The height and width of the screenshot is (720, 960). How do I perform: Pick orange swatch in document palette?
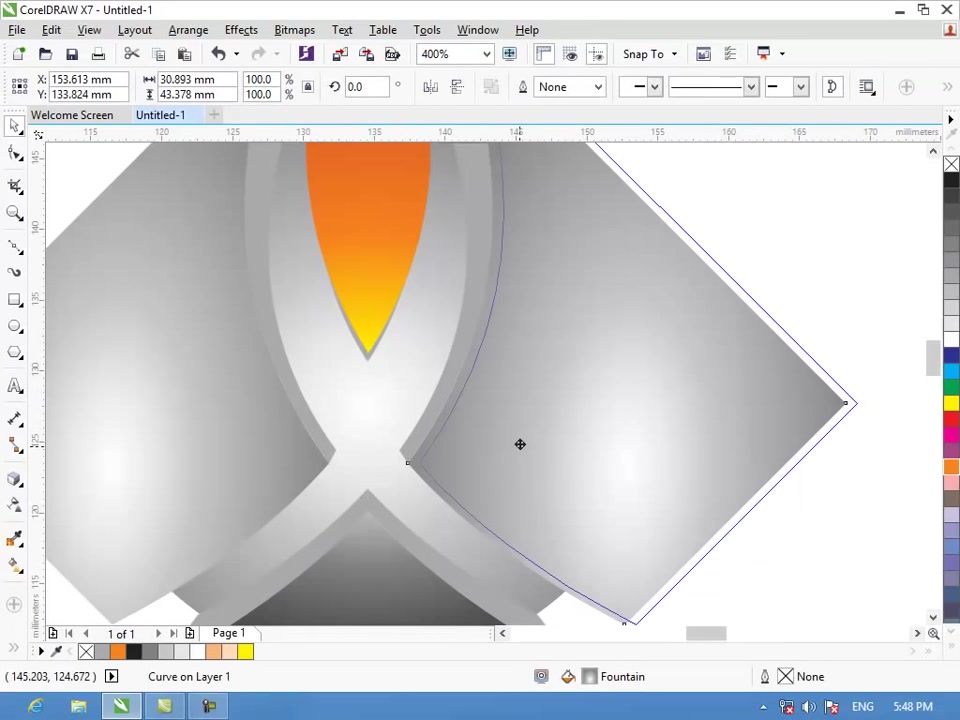point(118,651)
